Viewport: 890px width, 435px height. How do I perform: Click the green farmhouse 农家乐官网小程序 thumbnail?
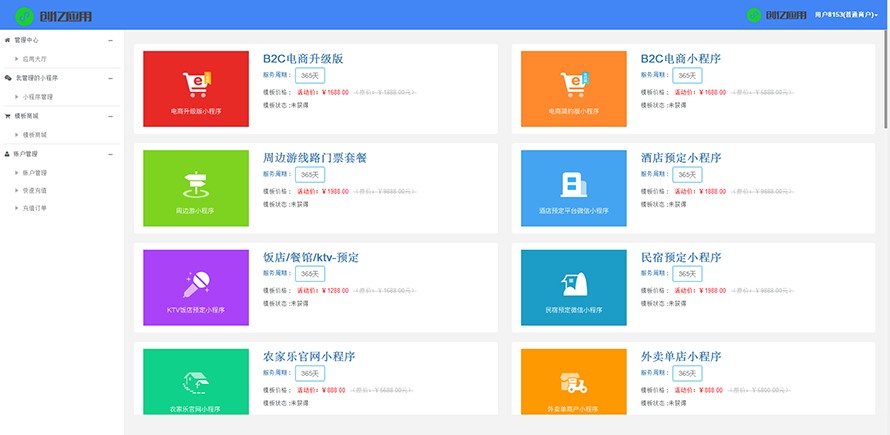pos(196,382)
